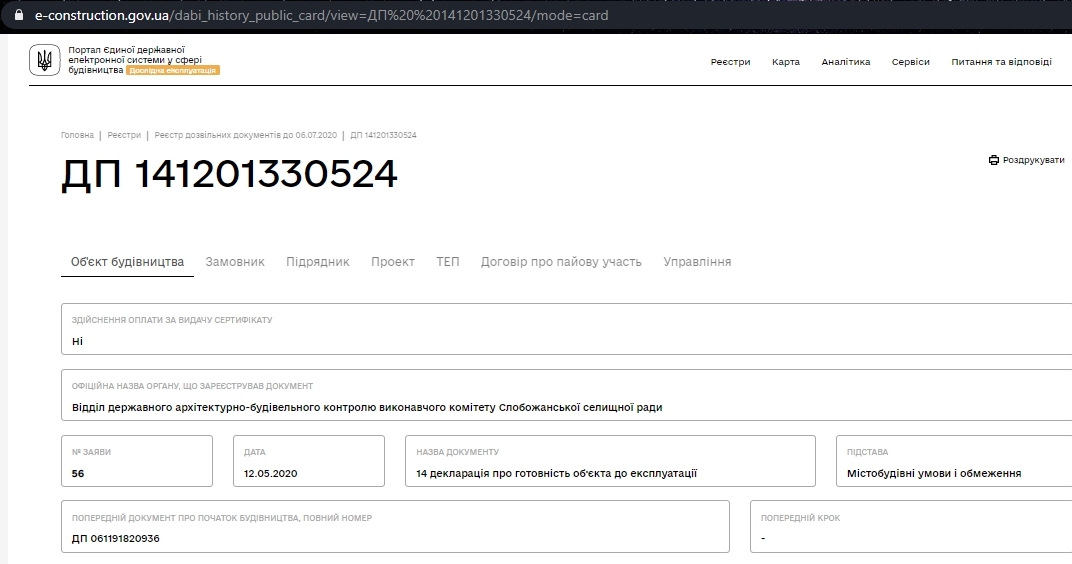The height and width of the screenshot is (564, 1072).
Task: Switch to the Замовник tab
Action: [234, 262]
